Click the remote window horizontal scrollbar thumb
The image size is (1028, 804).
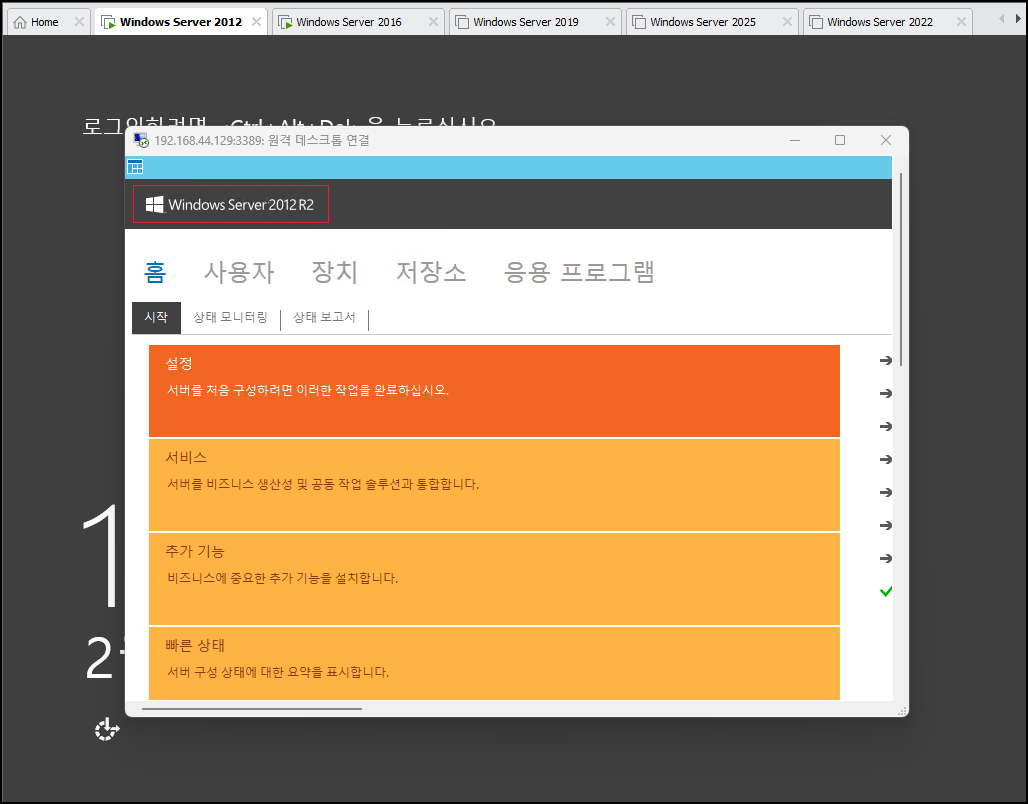252,709
